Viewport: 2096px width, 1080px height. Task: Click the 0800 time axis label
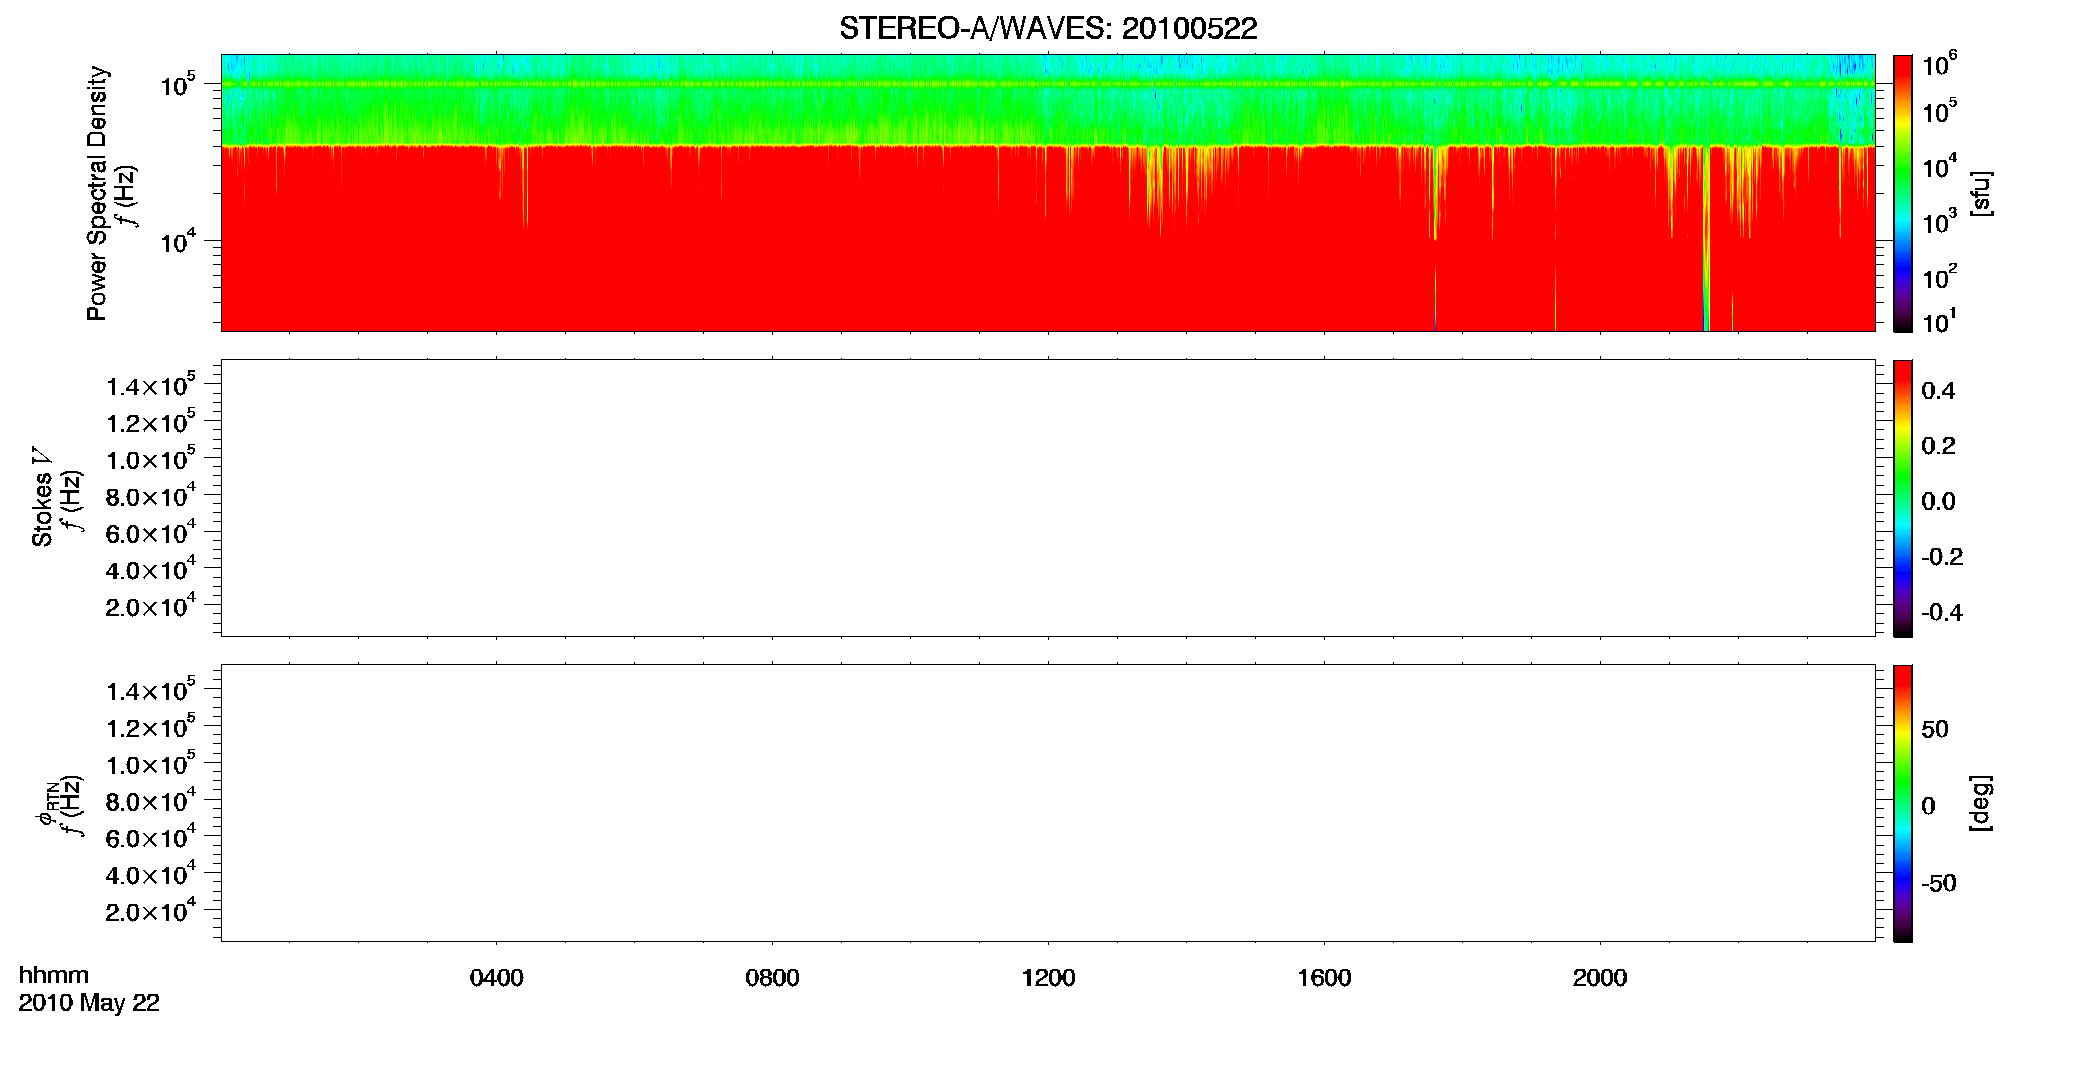pyautogui.click(x=773, y=978)
